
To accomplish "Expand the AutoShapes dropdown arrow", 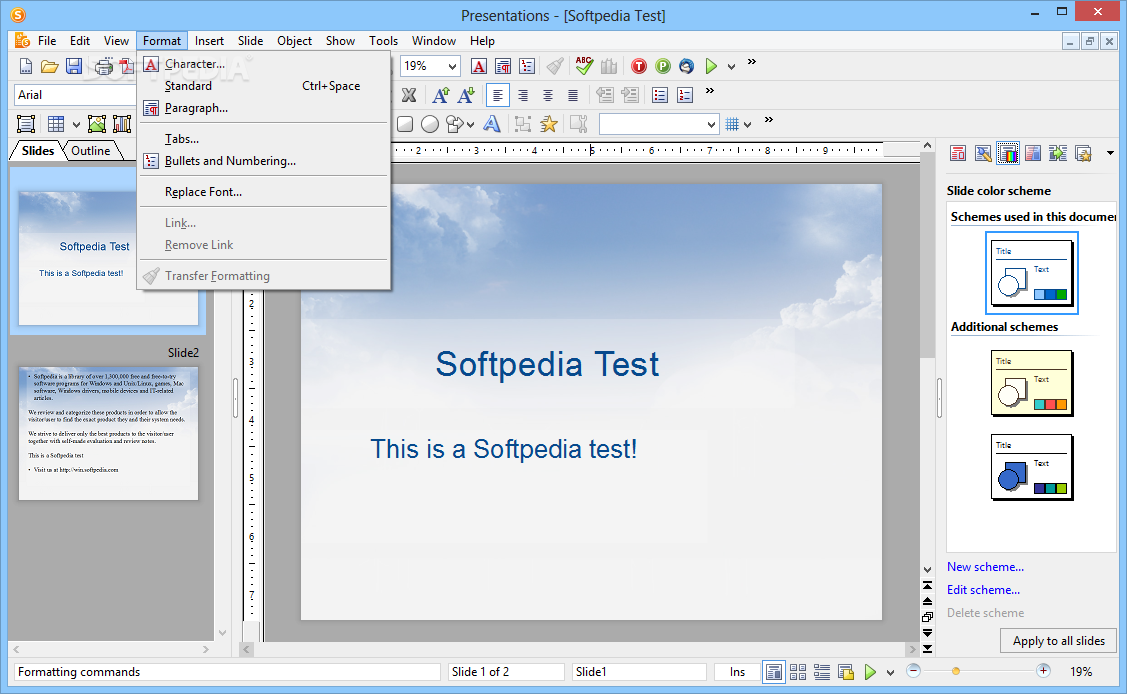I will pos(470,125).
